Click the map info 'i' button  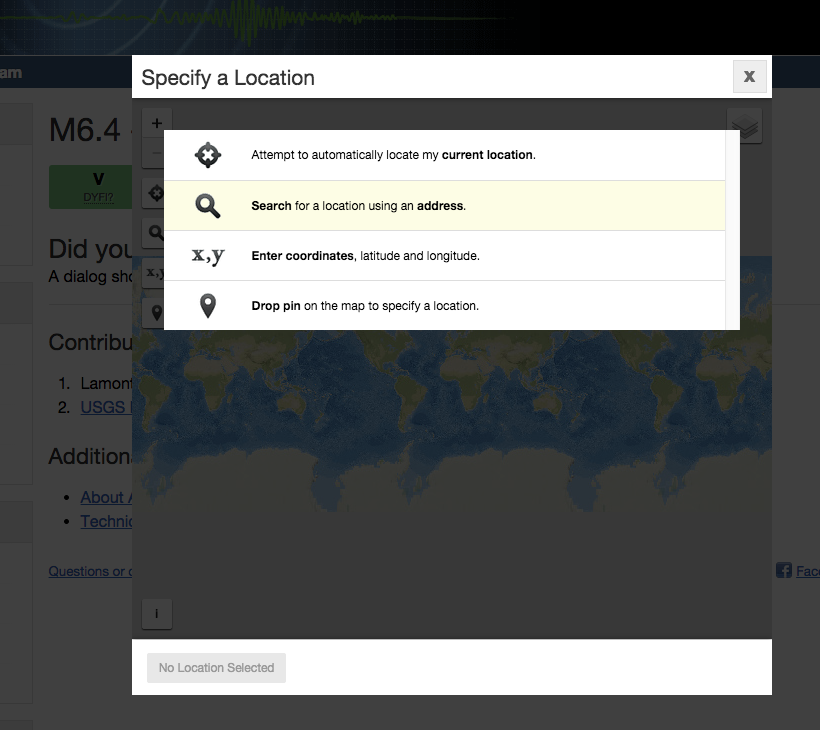(157, 614)
